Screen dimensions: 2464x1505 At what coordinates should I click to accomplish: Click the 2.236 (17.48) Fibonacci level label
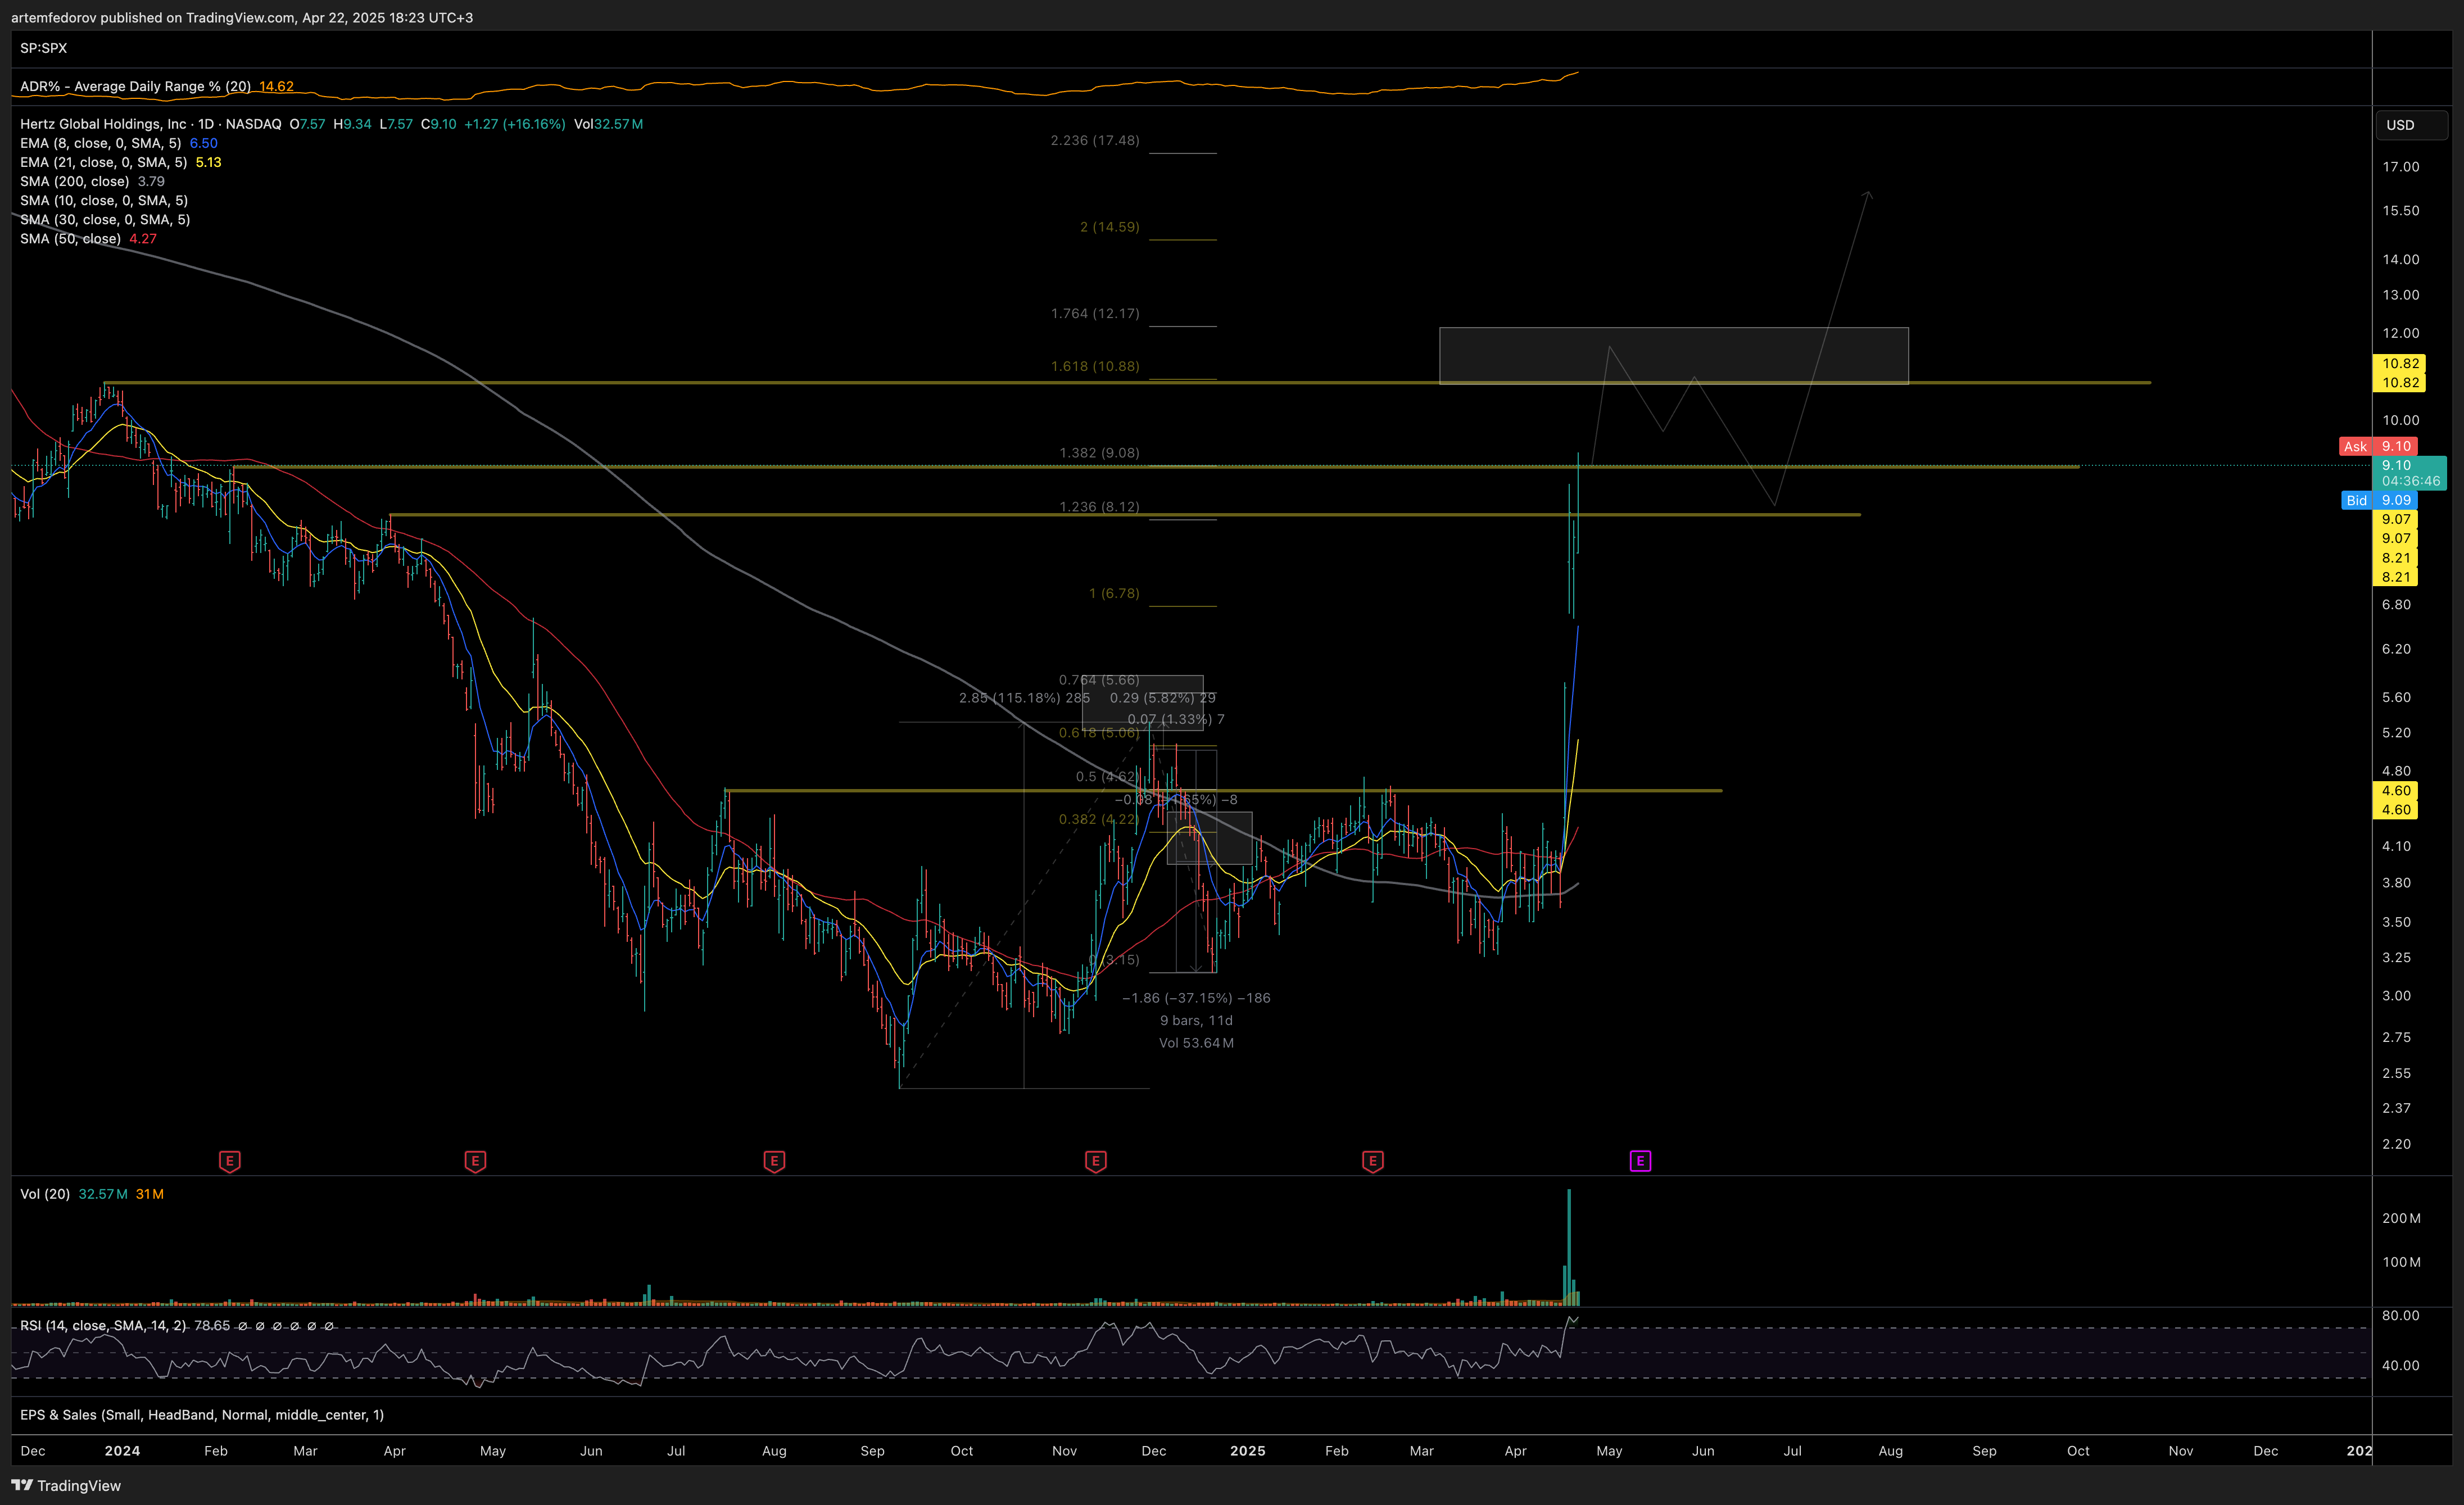click(1095, 140)
